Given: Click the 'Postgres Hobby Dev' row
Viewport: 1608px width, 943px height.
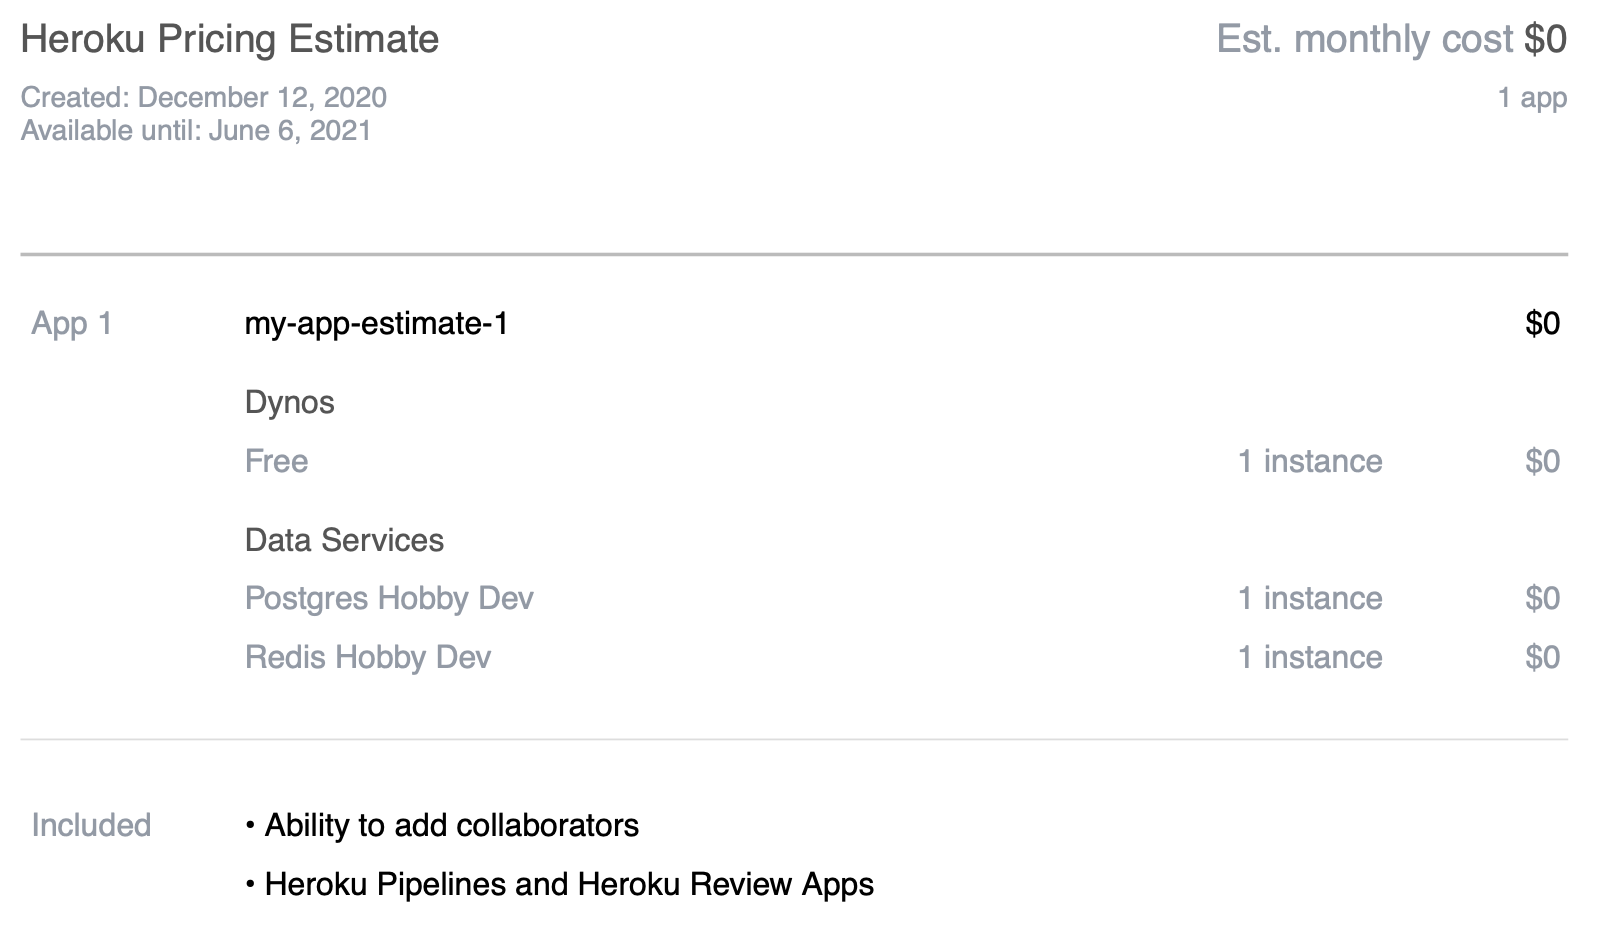Looking at the screenshot, I should point(389,599).
